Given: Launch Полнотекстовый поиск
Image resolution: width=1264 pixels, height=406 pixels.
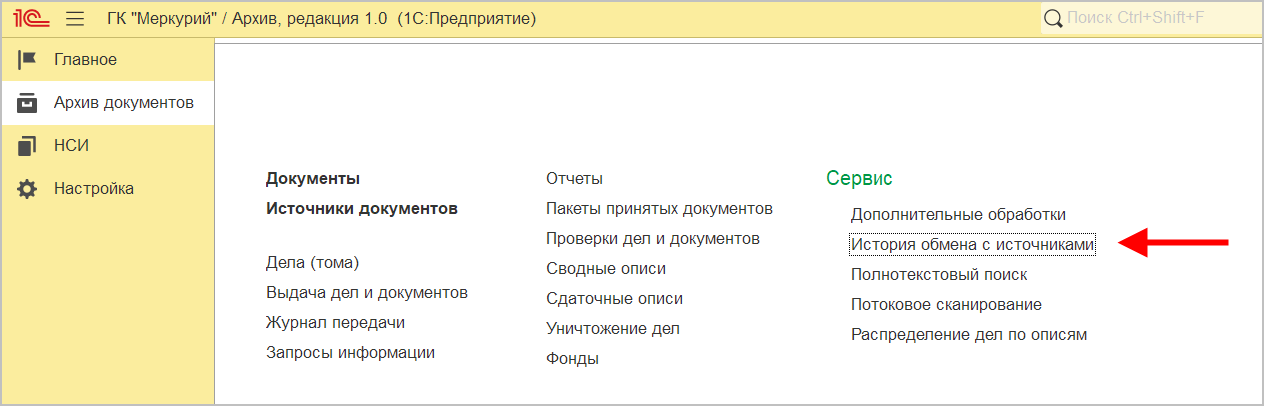Looking at the screenshot, I should pos(938,275).
